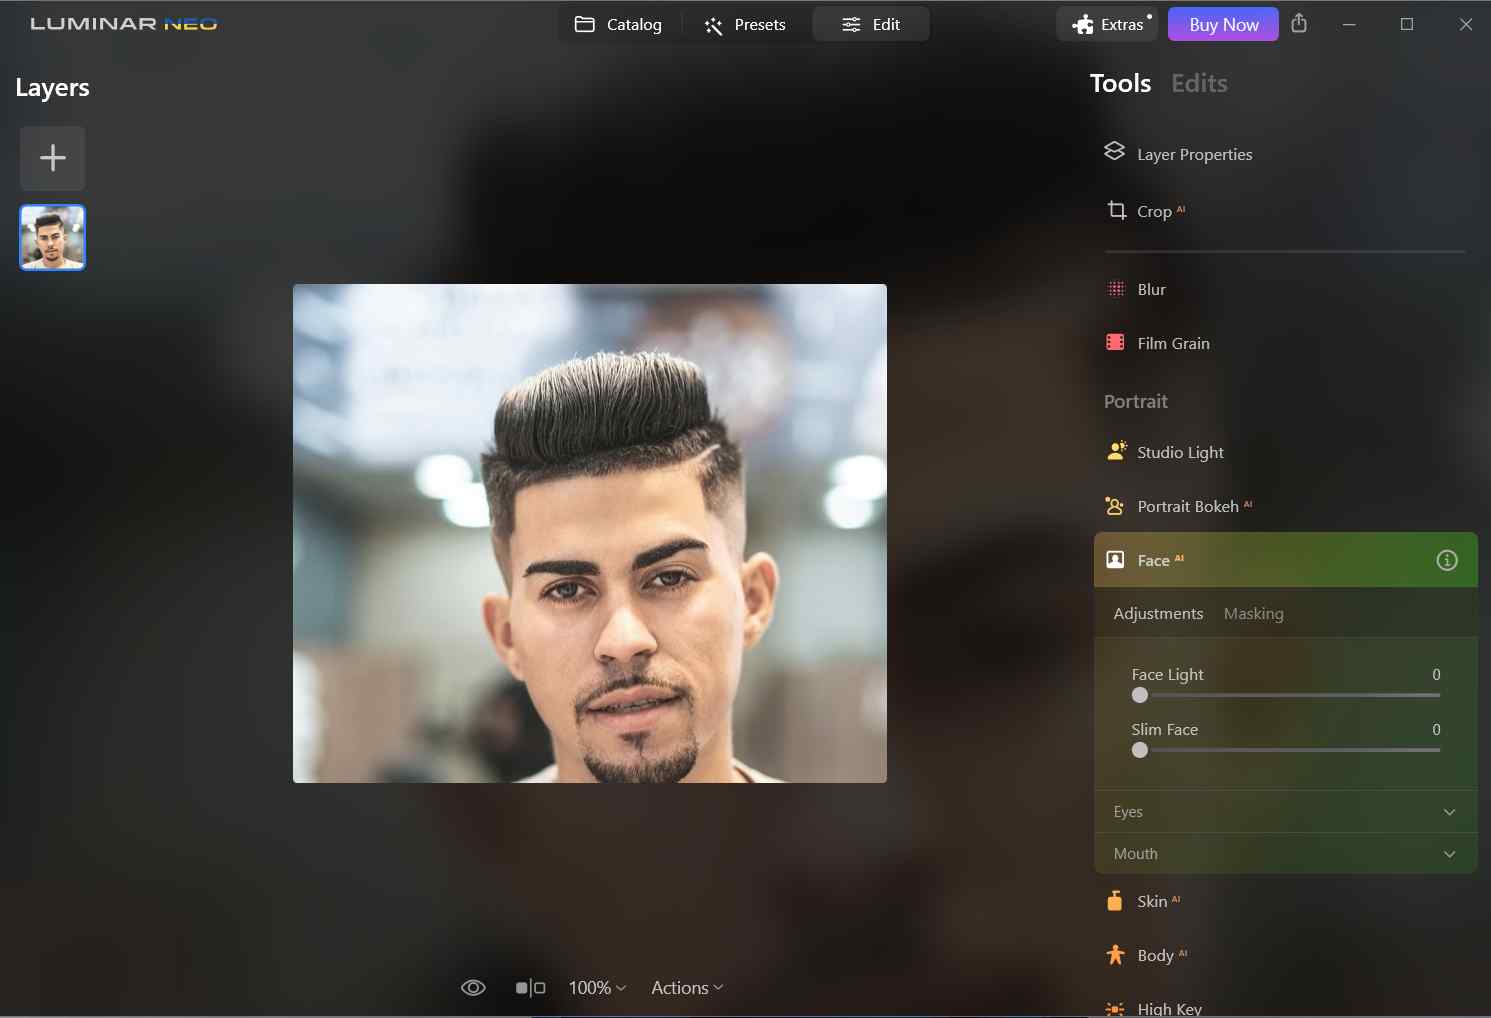This screenshot has width=1491, height=1018.
Task: Select the Blur tool
Action: tap(1151, 289)
